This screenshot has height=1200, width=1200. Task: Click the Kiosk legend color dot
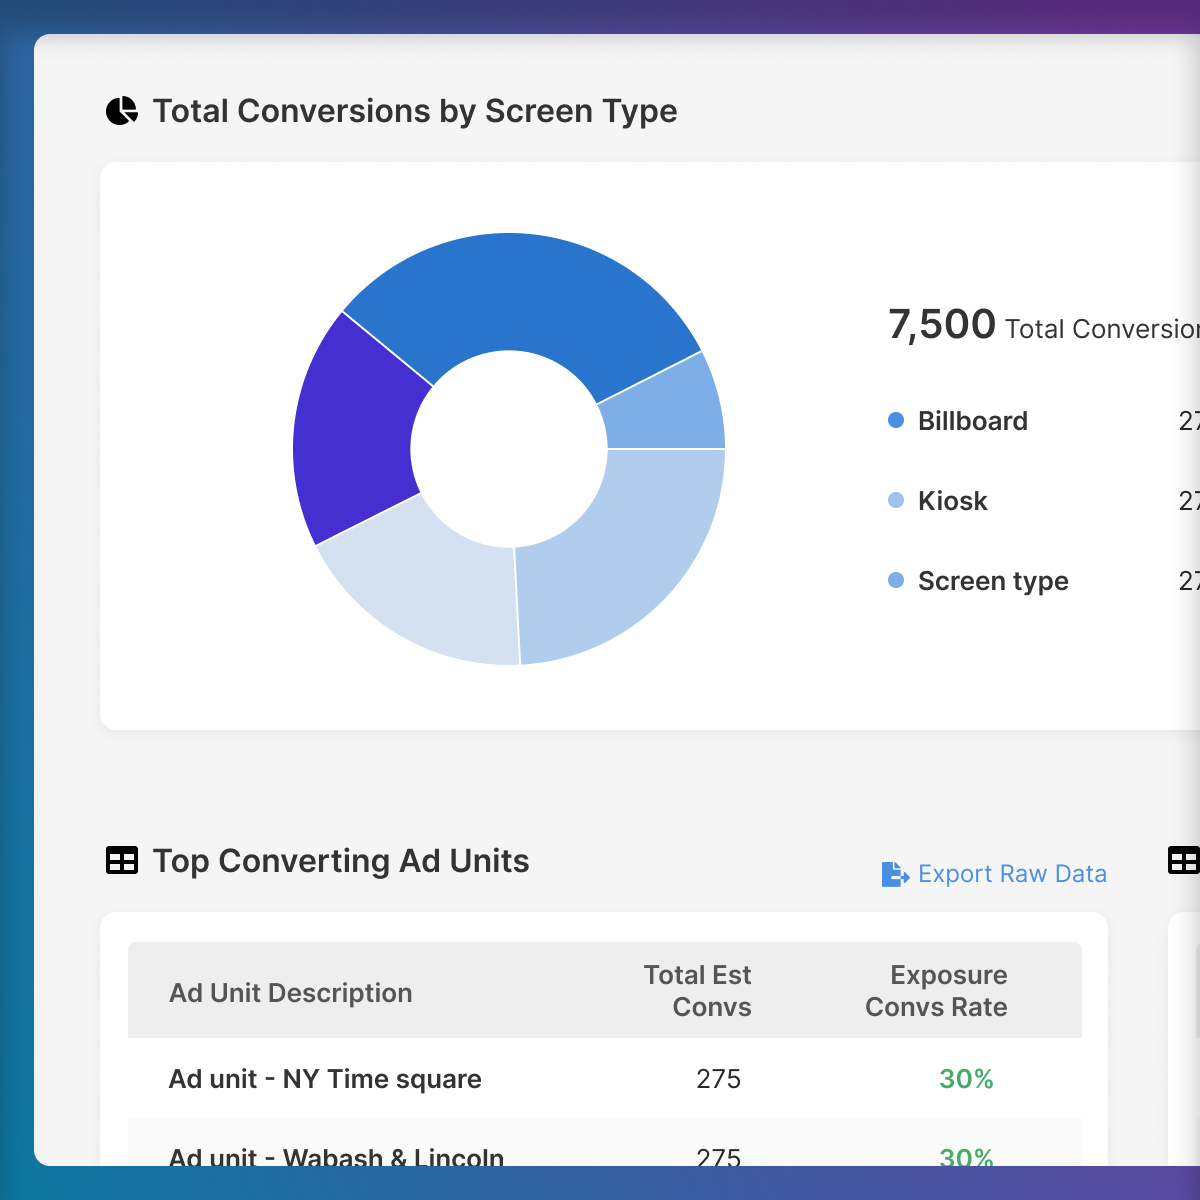(896, 501)
